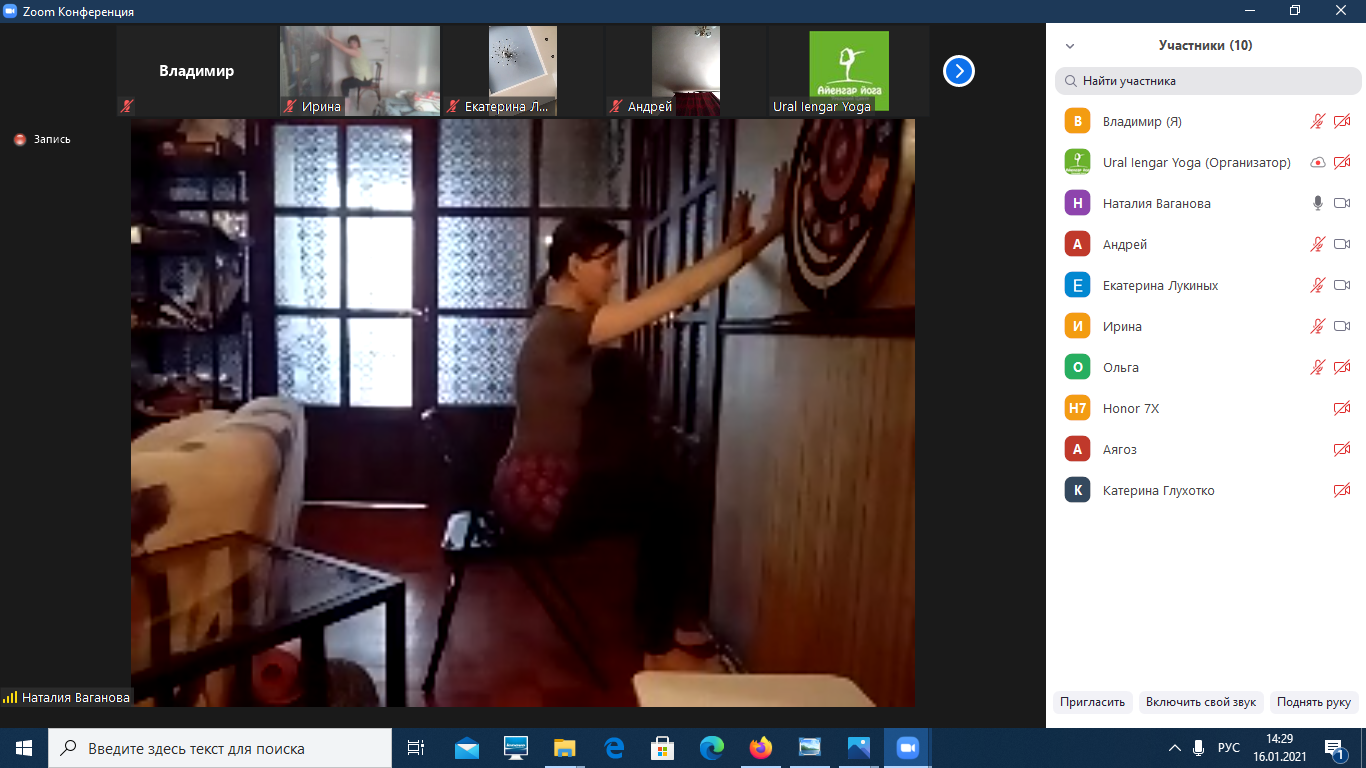1366x768 pixels.
Task: Collapse the Участники panel with the chevron
Action: (1070, 46)
